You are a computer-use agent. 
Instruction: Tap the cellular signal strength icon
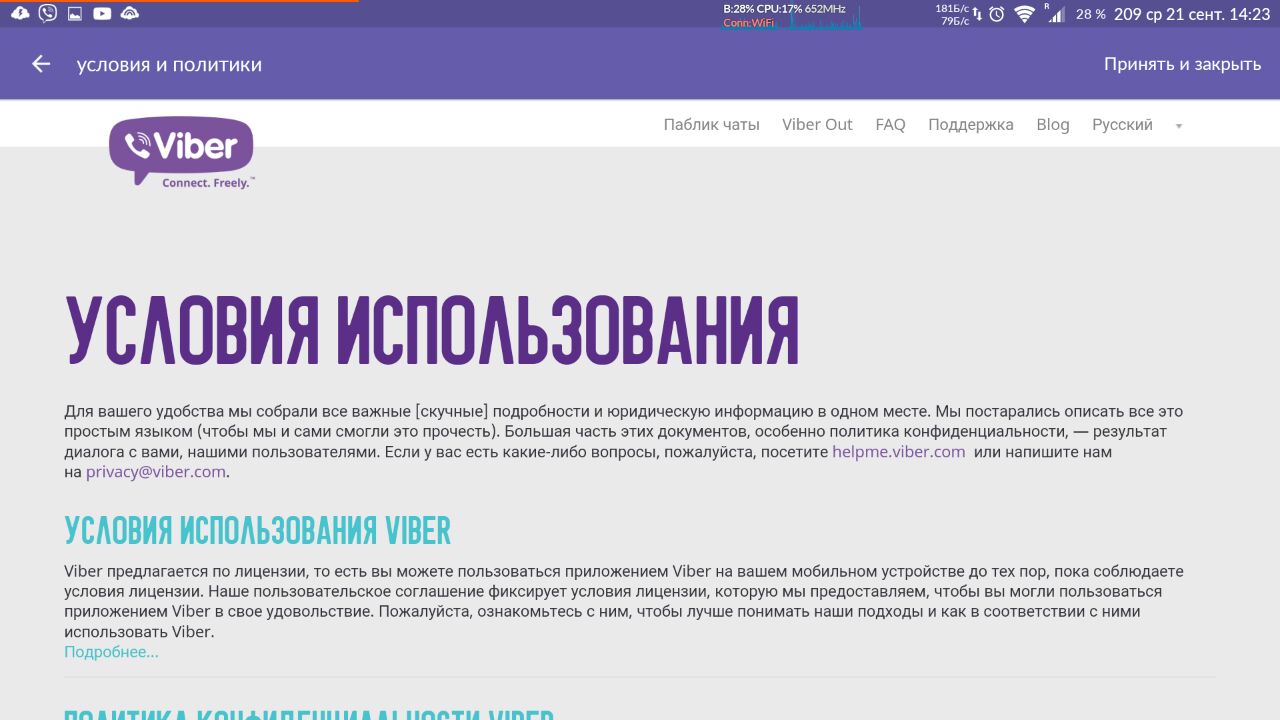tap(1056, 14)
